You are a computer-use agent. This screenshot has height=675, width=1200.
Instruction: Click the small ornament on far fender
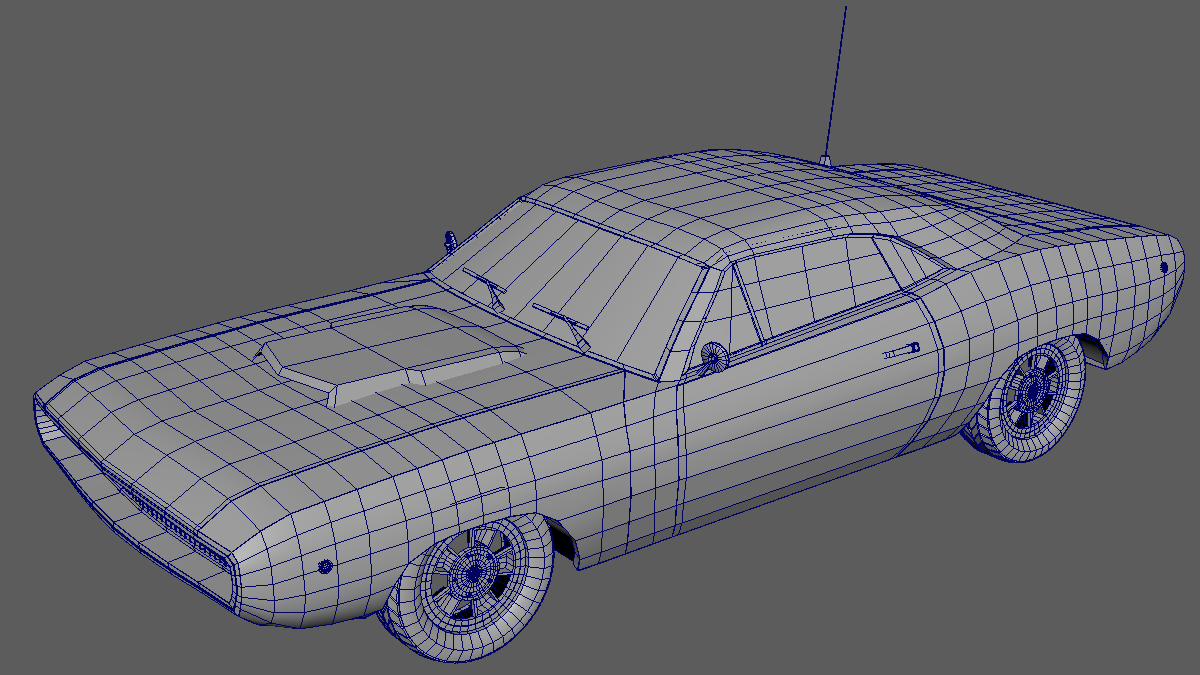pyautogui.click(x=451, y=239)
